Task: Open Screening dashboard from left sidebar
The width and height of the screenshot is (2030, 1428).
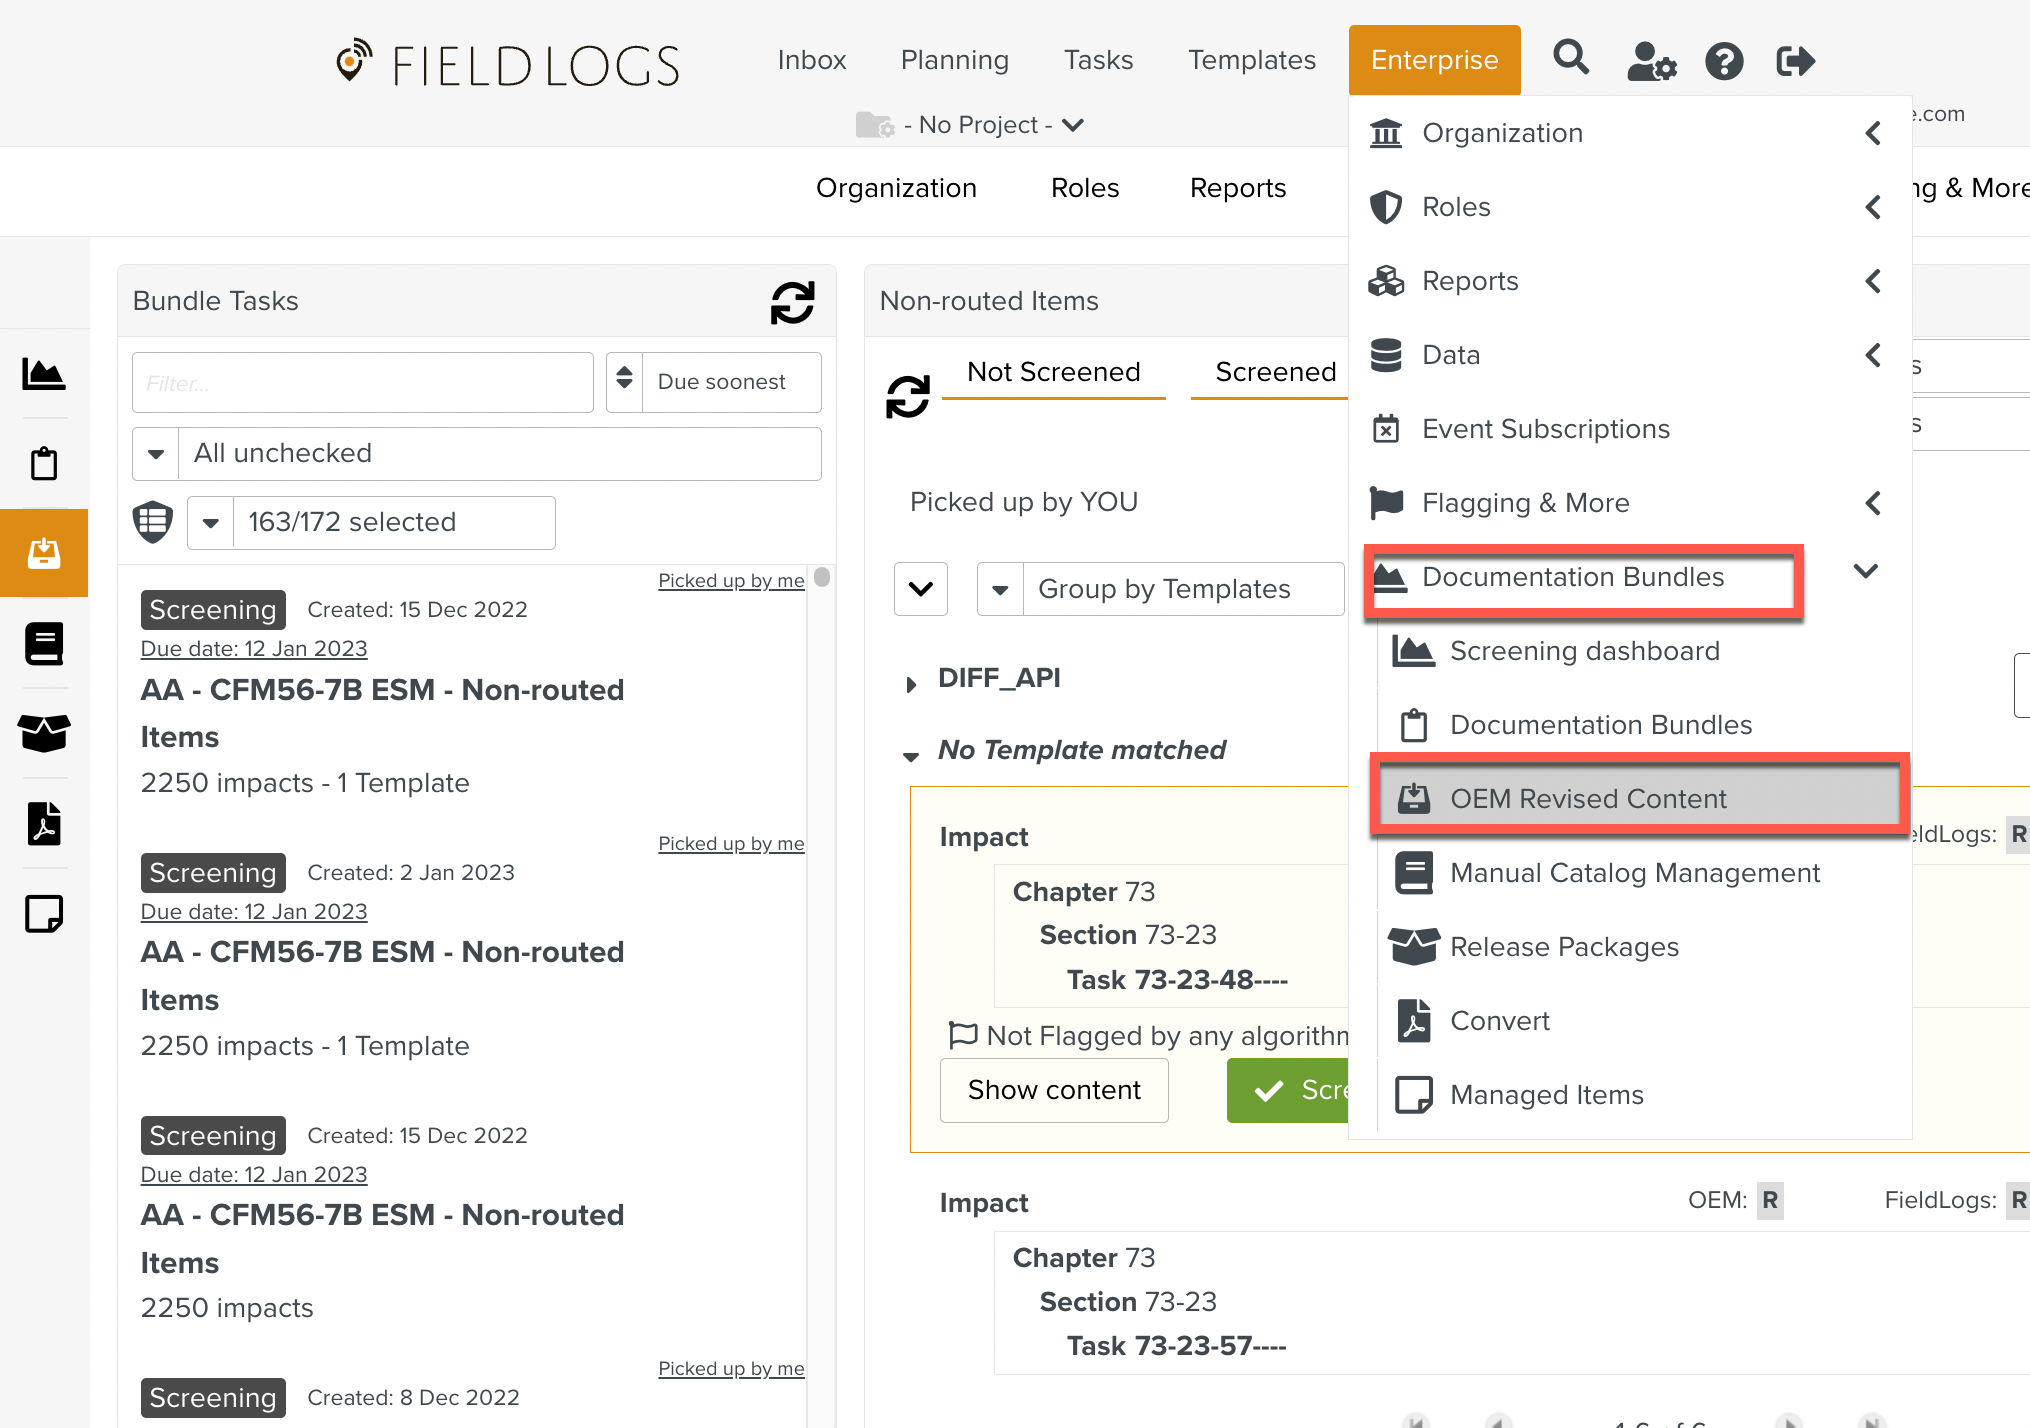Action: [x=44, y=374]
